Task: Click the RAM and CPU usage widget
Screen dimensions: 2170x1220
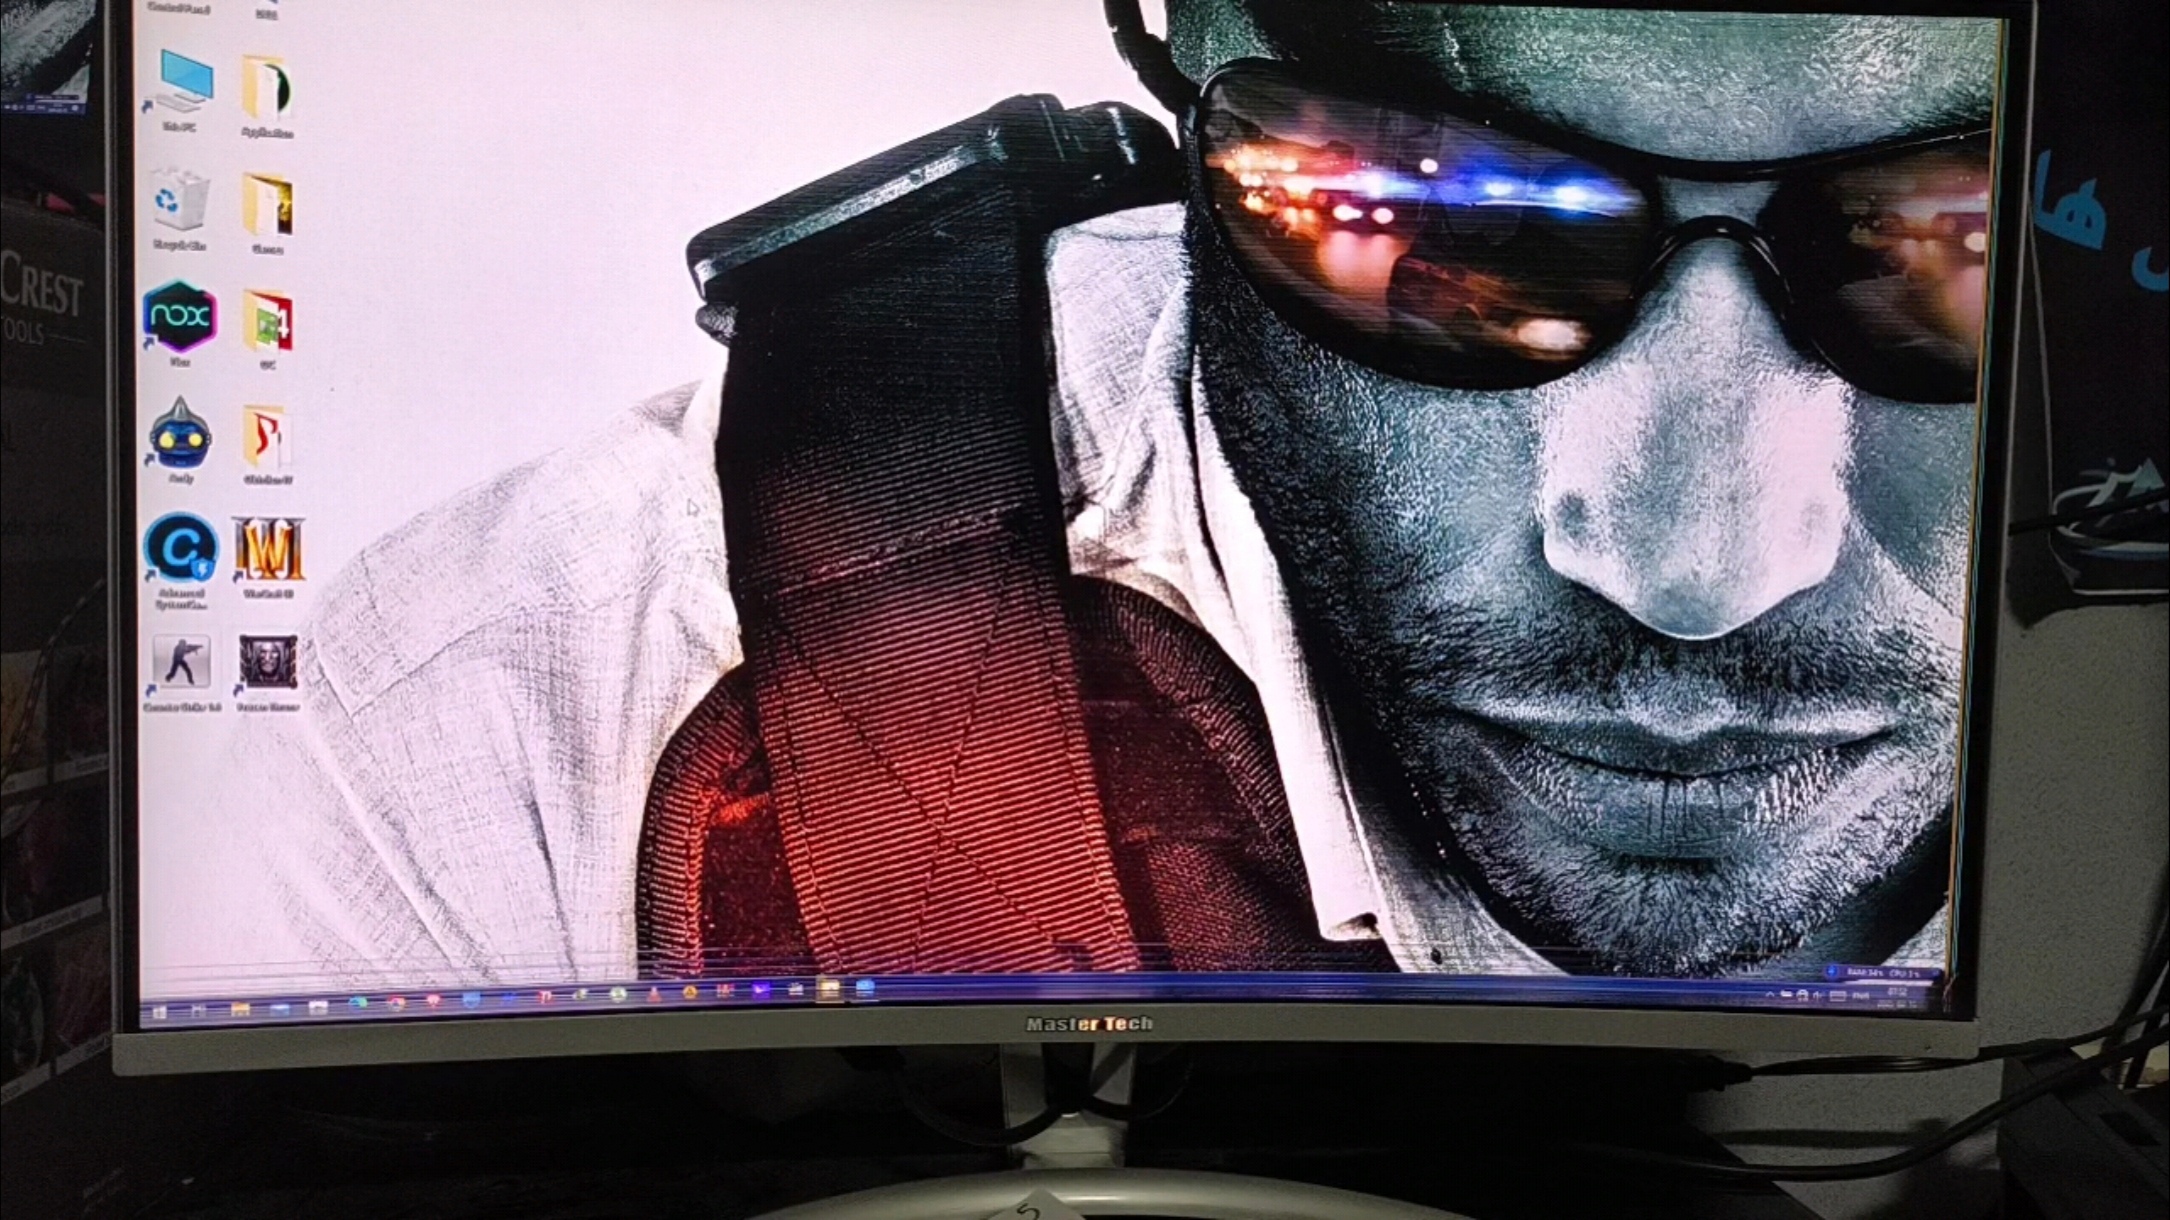Action: click(x=1882, y=973)
